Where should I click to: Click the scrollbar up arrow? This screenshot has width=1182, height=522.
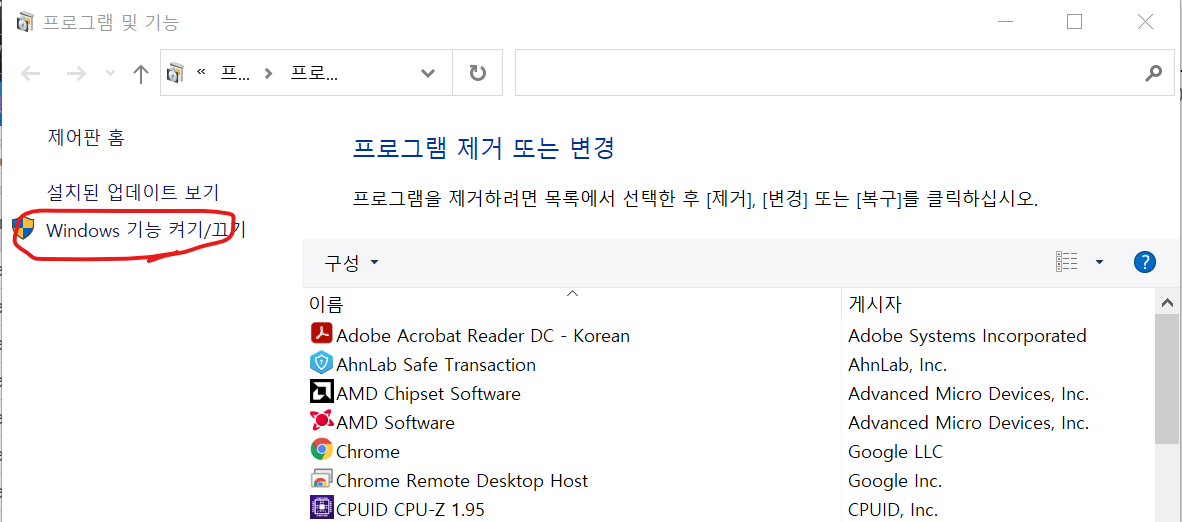coord(1168,303)
